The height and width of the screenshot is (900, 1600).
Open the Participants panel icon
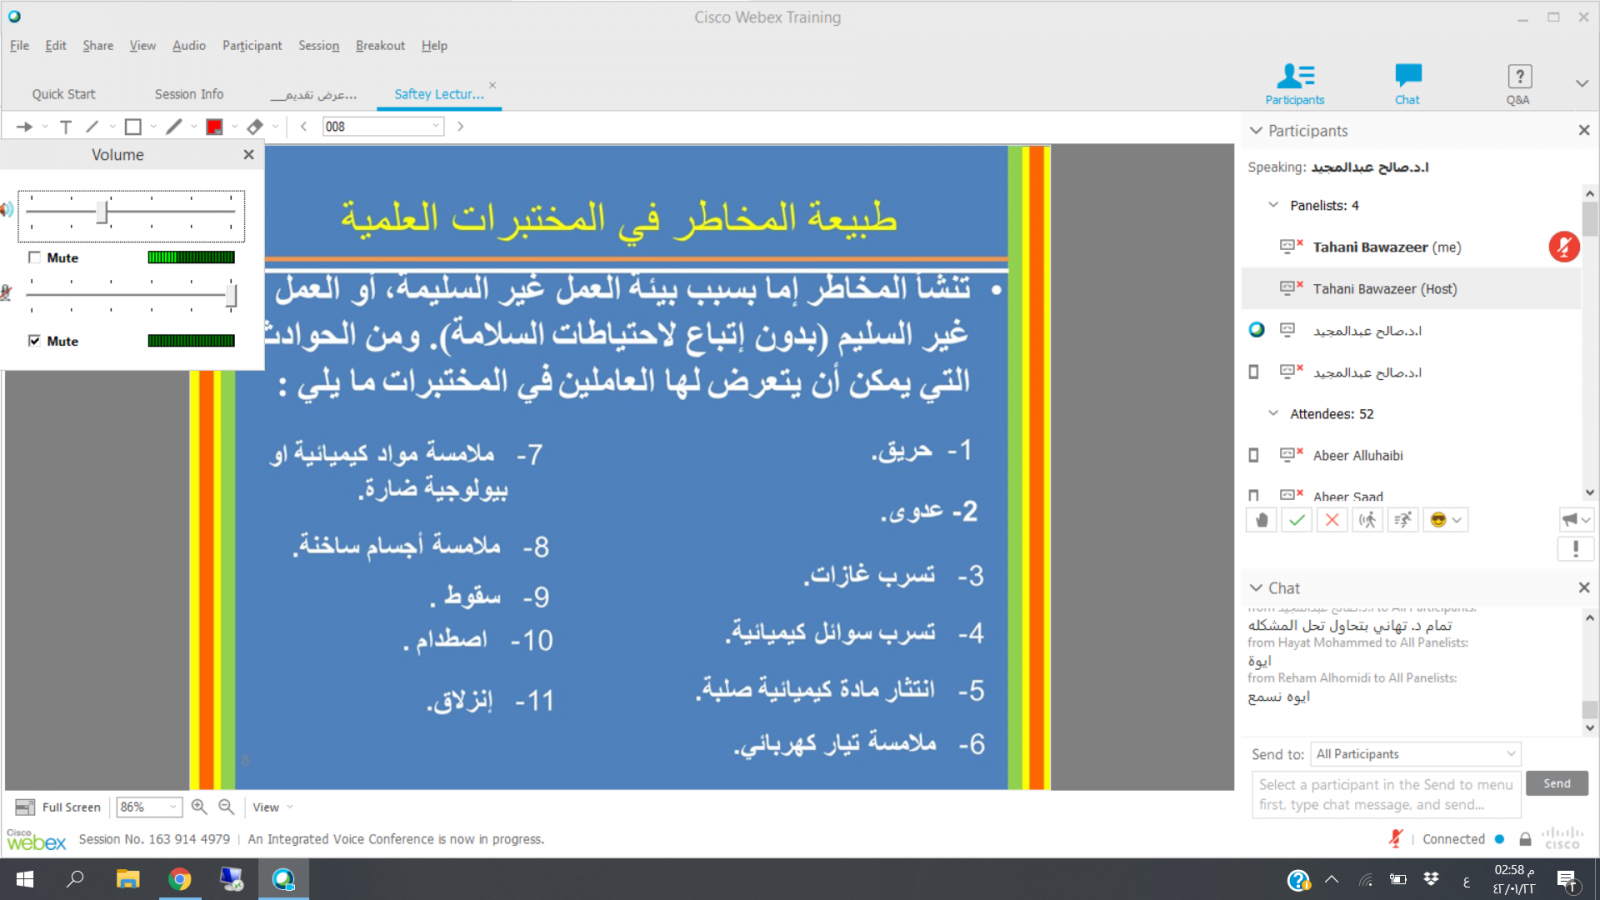[x=1295, y=84]
